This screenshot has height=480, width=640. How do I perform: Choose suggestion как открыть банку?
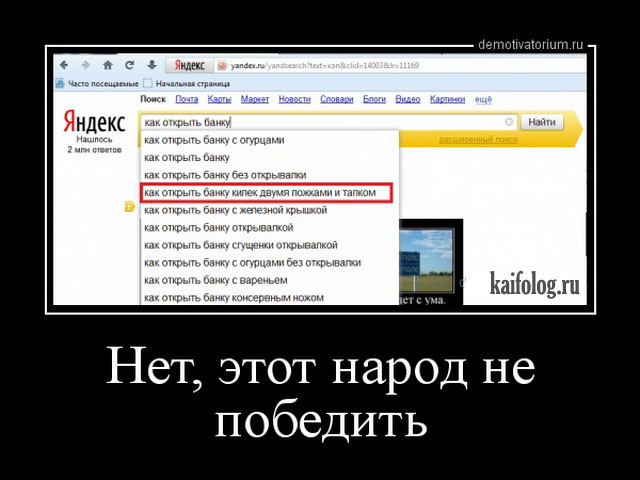coord(269,158)
